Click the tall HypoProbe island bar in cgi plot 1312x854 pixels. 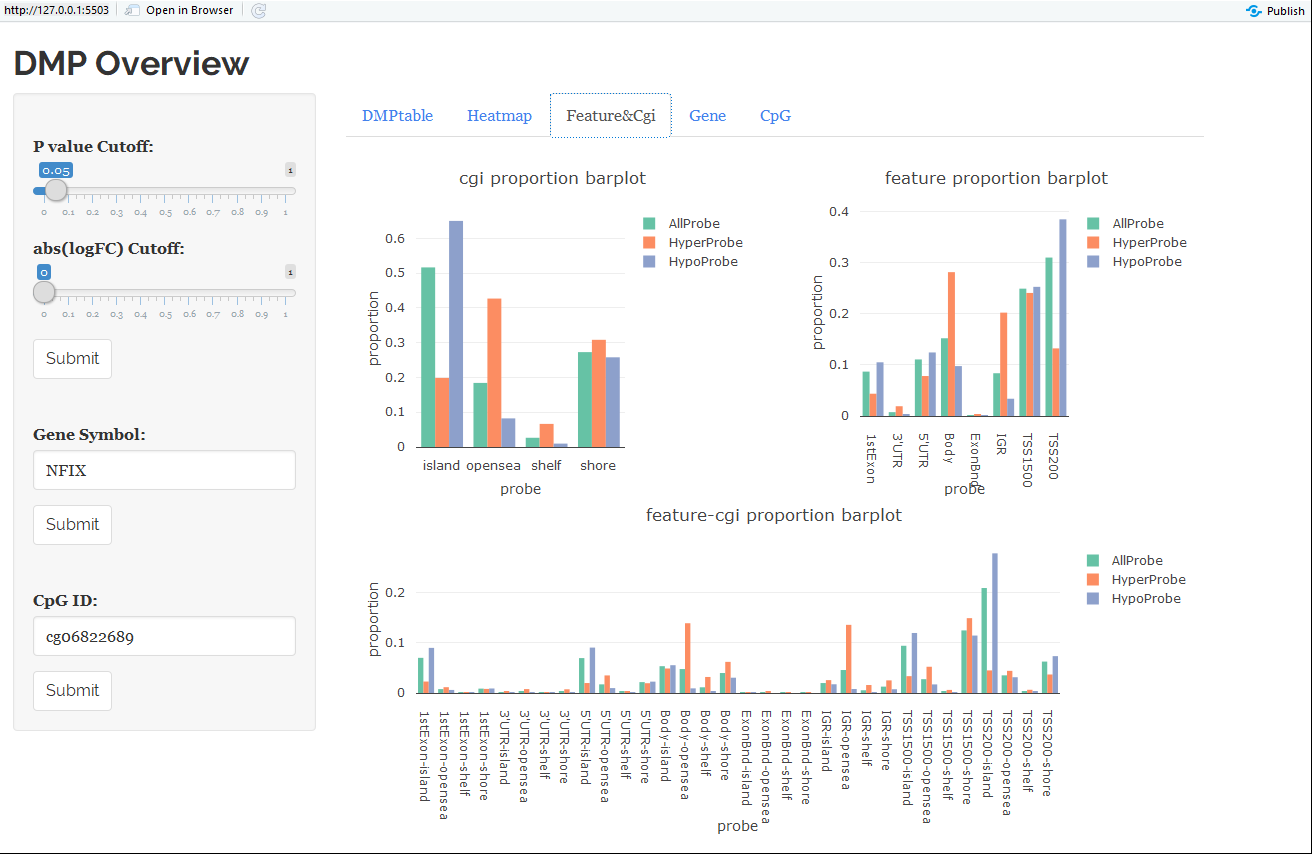coord(456,334)
